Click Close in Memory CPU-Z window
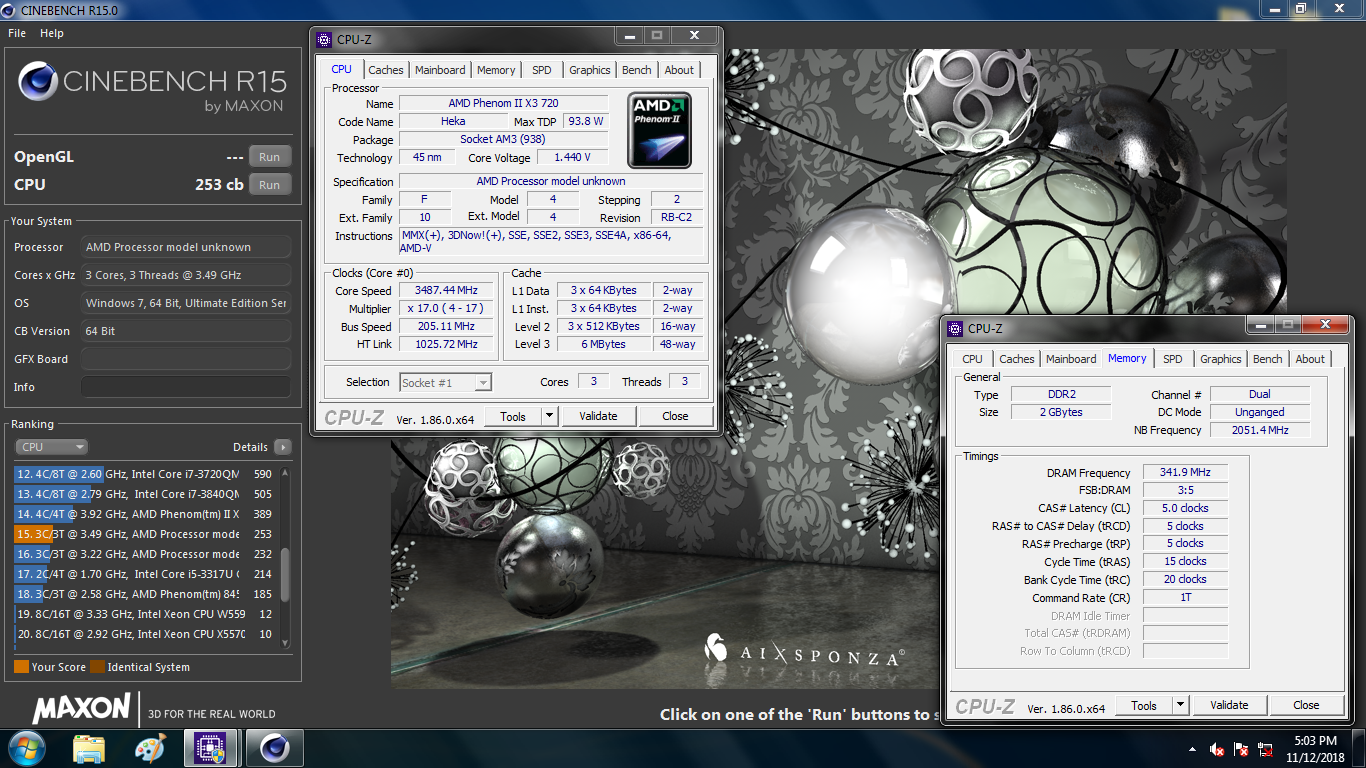 click(1306, 705)
